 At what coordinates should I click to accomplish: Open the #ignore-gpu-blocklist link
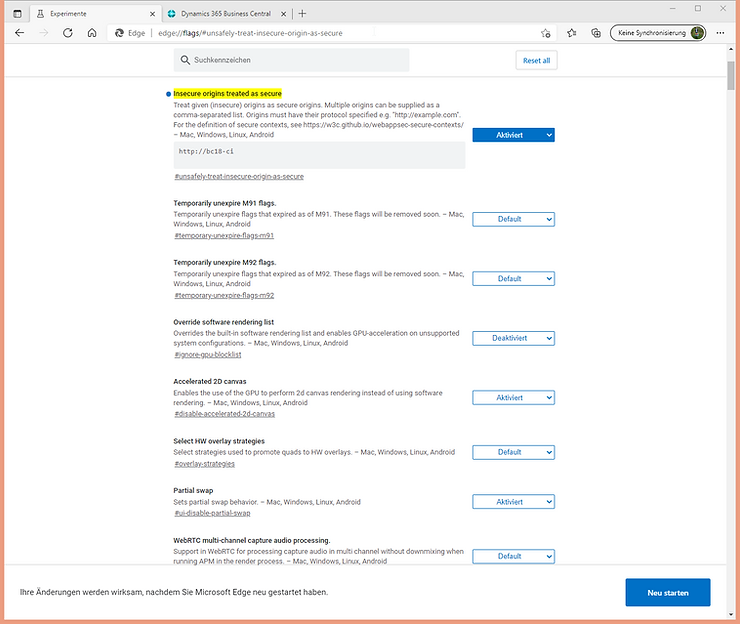coord(207,355)
